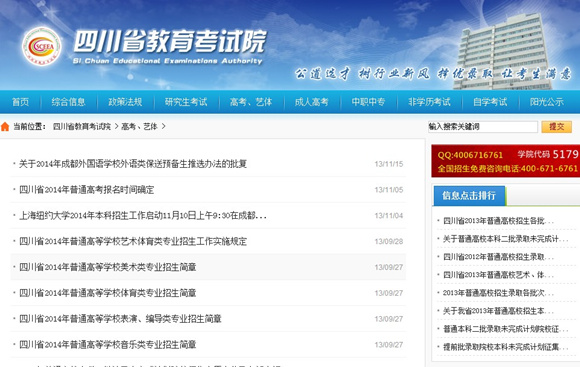This screenshot has height=367, width=580.
Task: Click date 13/11/05 in article list
Action: coord(389,190)
